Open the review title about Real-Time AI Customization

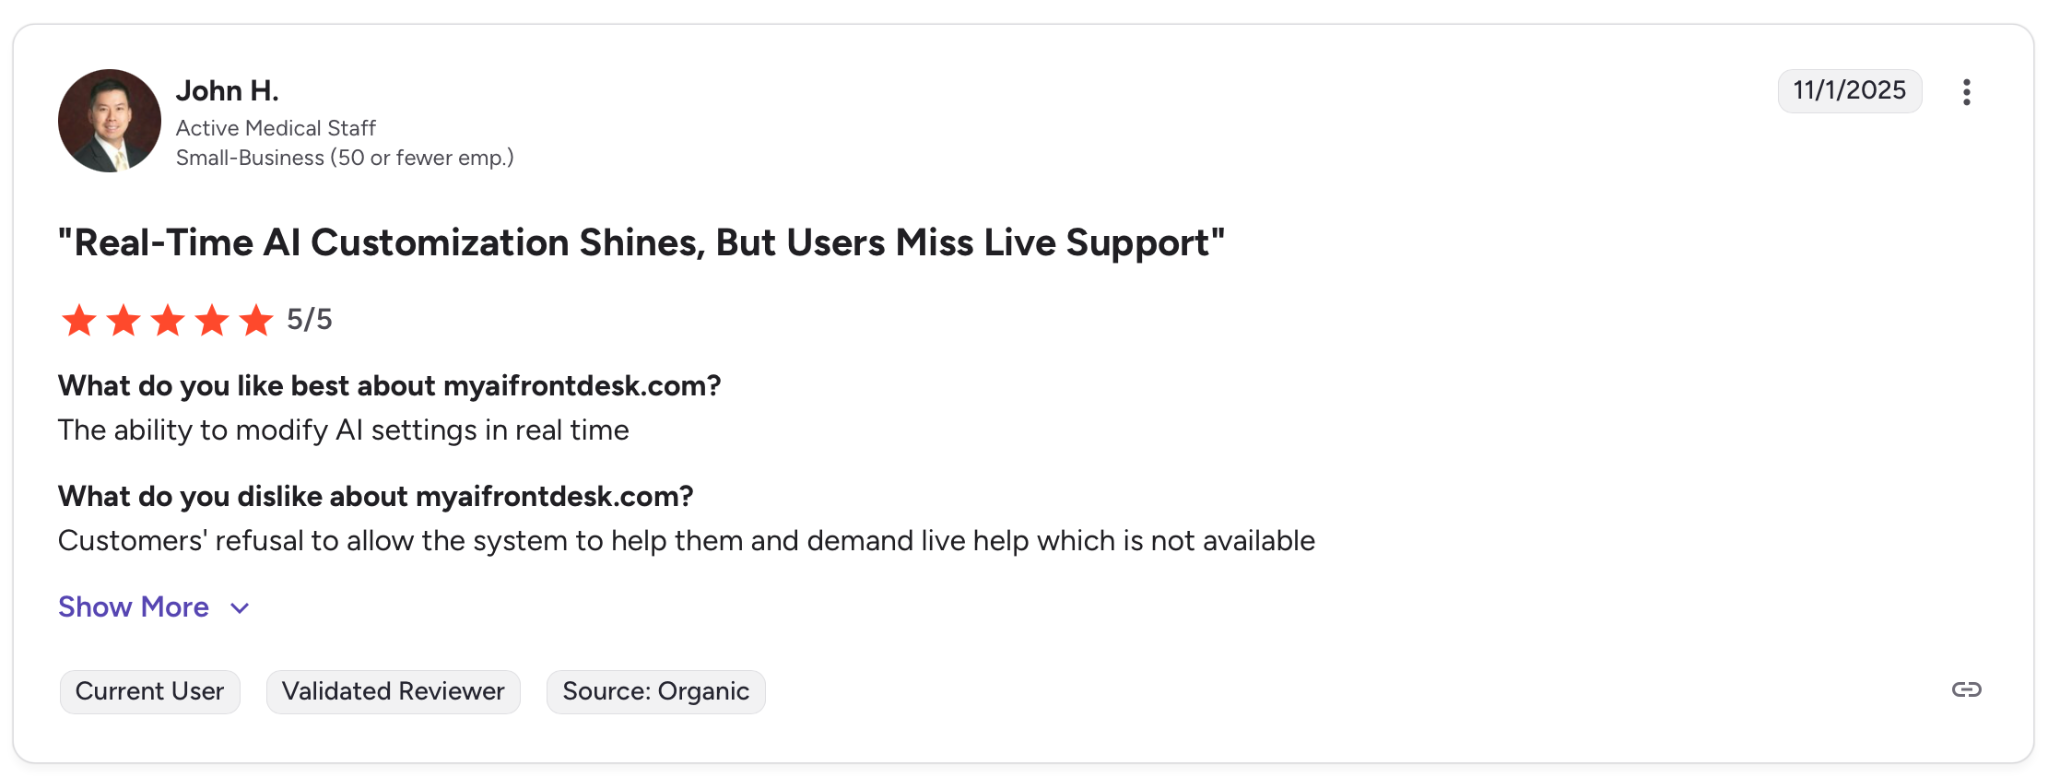click(641, 243)
